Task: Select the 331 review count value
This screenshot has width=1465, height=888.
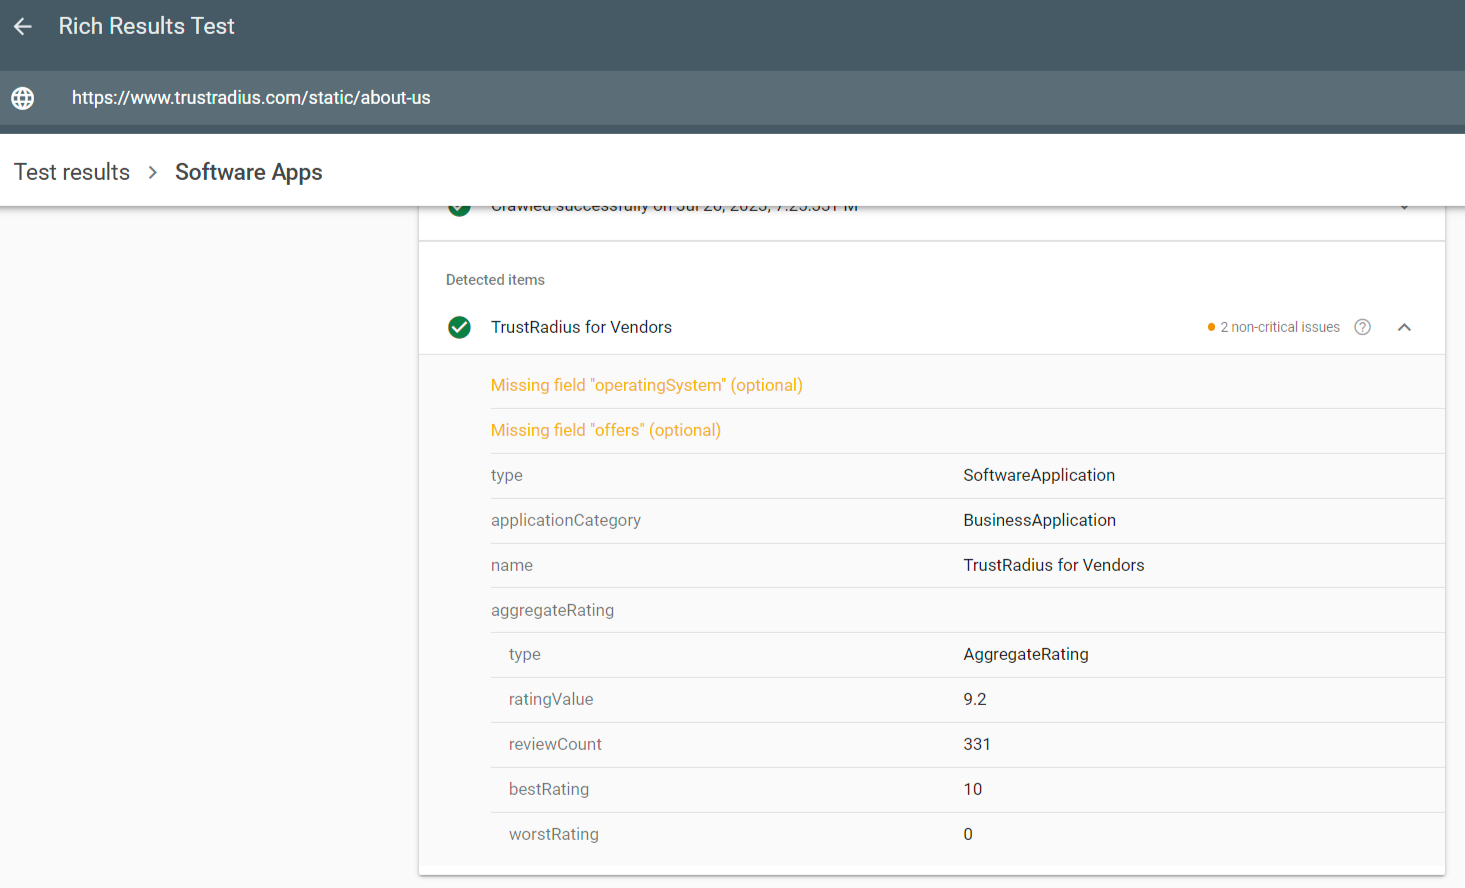Action: pyautogui.click(x=977, y=744)
